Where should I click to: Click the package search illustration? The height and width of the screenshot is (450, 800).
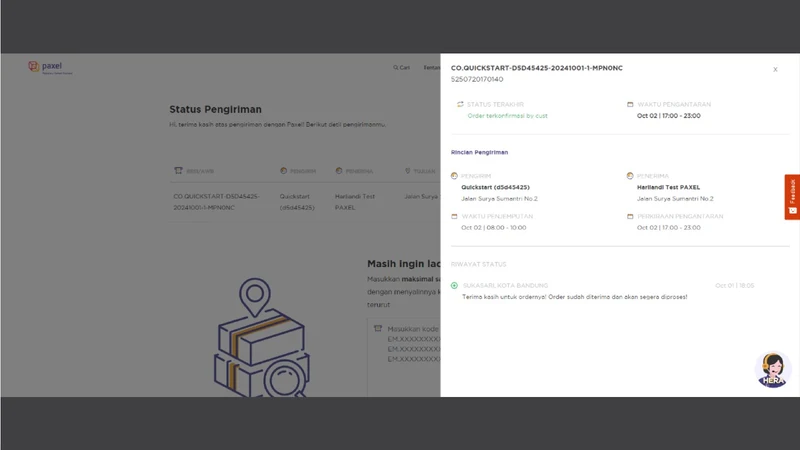tap(261, 337)
